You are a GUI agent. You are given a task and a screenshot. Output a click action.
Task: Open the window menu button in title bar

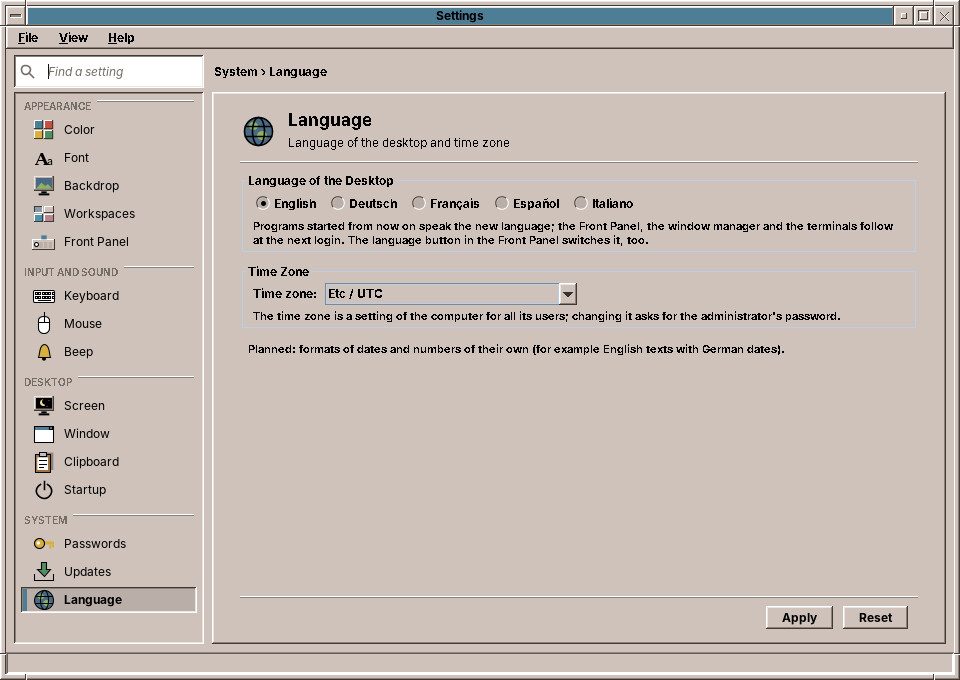click(x=17, y=16)
